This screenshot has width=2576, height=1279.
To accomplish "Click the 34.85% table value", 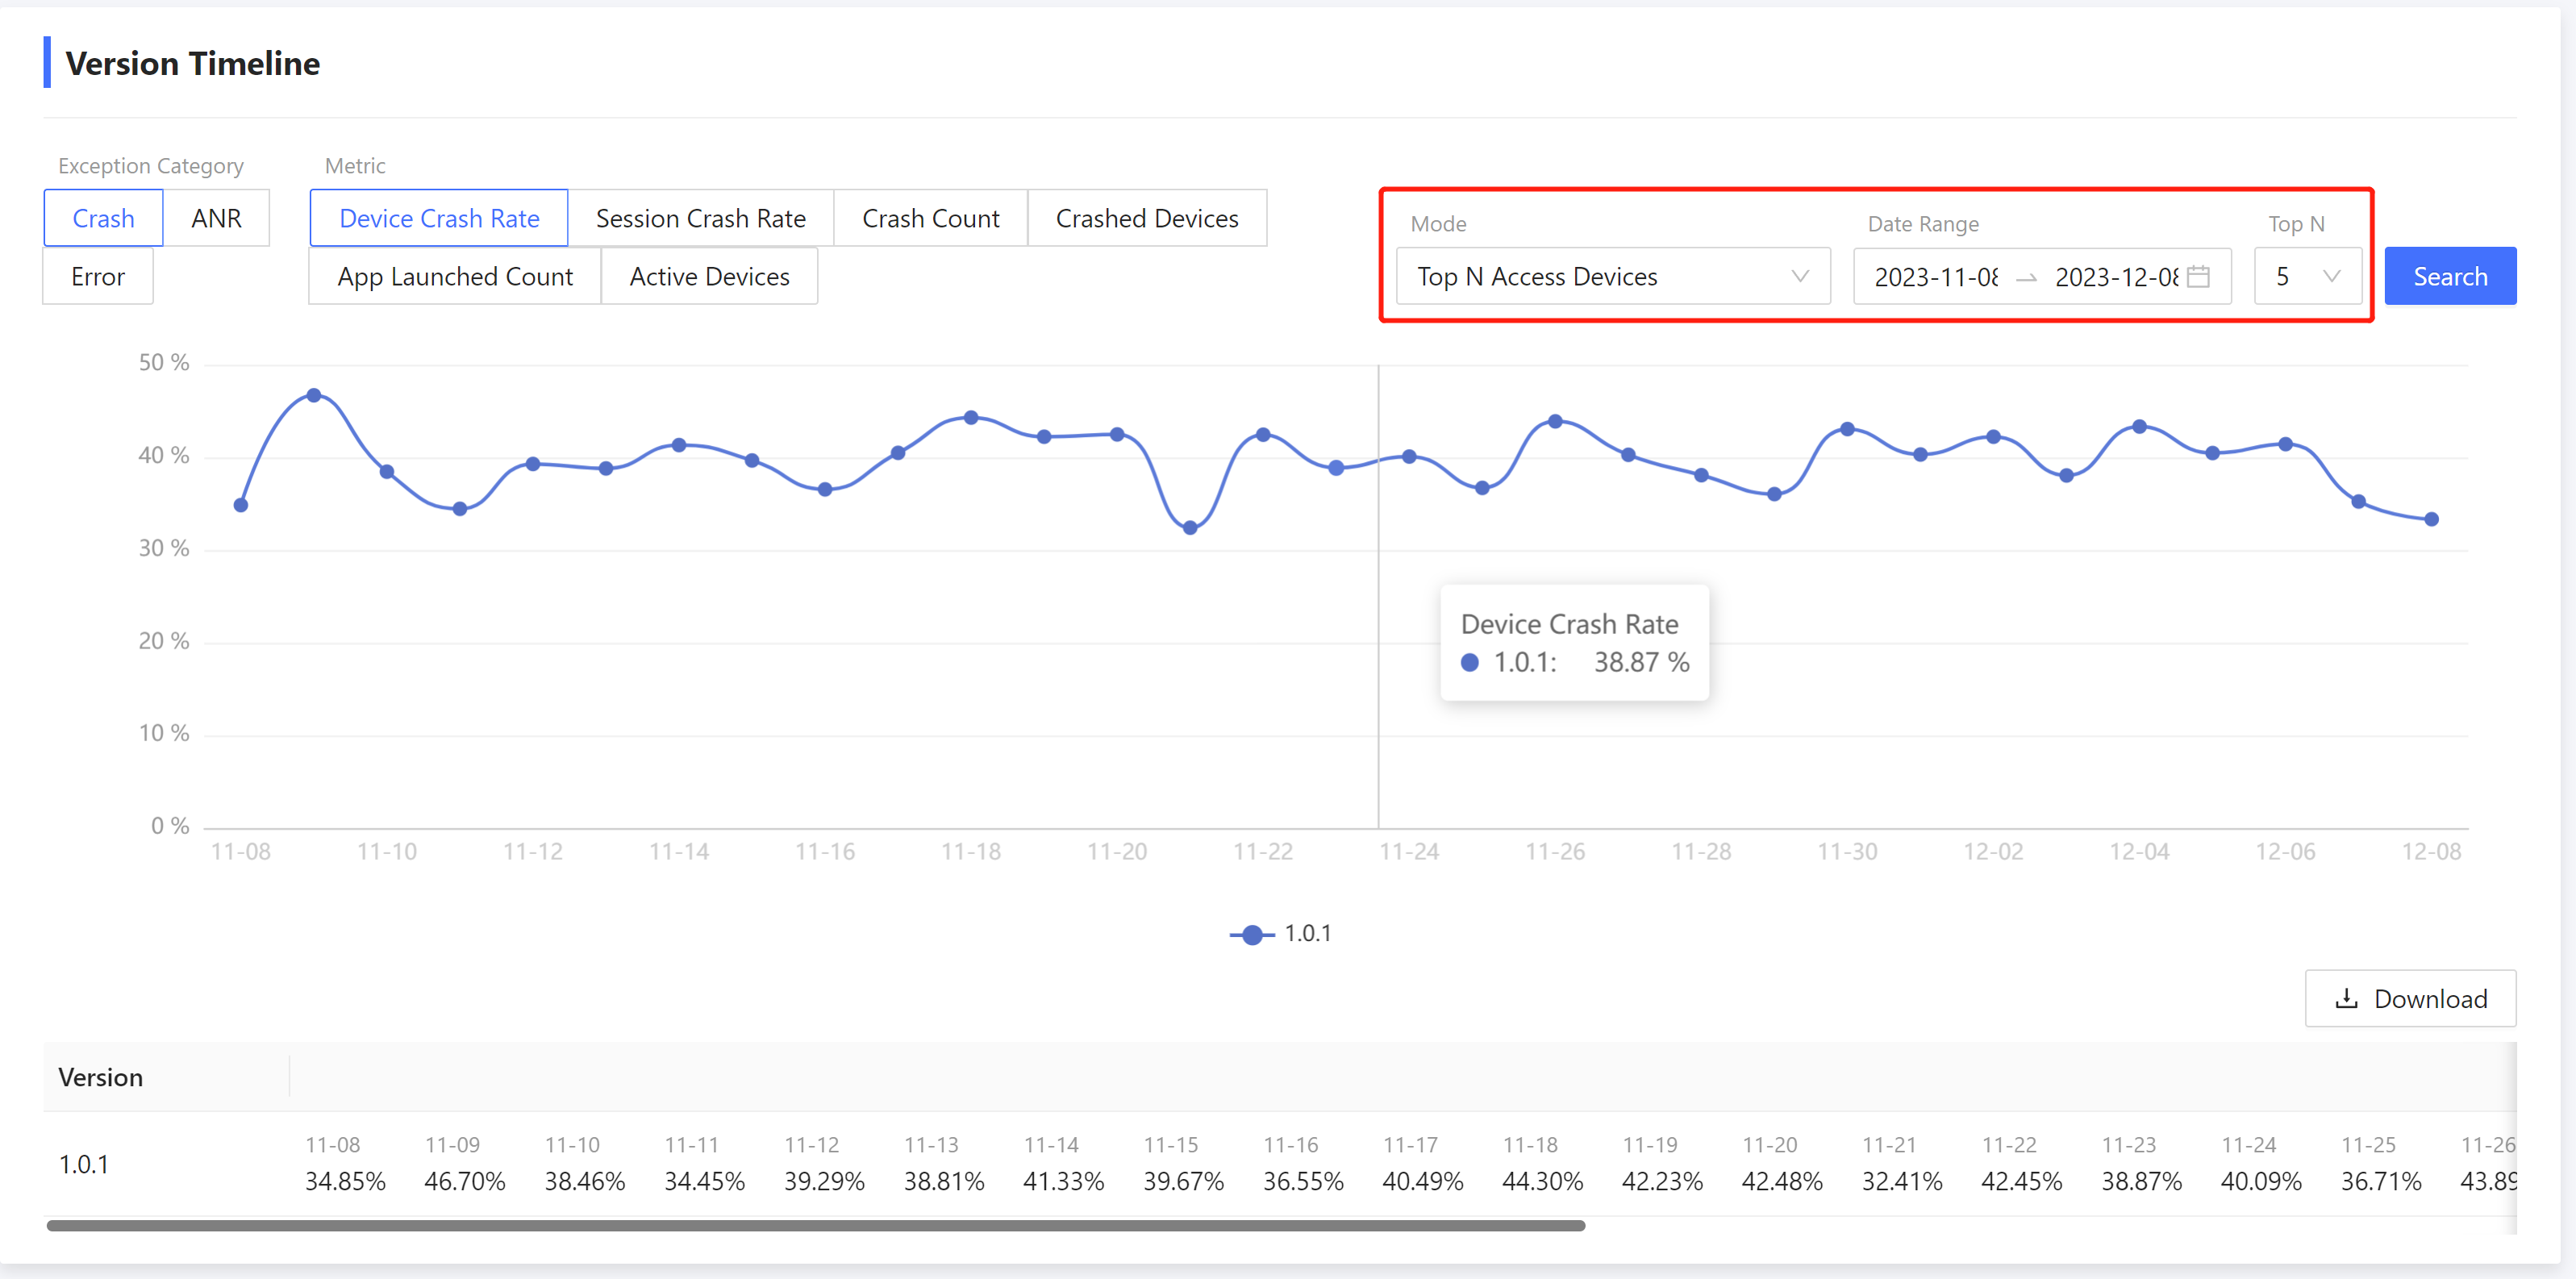I will tap(345, 1181).
